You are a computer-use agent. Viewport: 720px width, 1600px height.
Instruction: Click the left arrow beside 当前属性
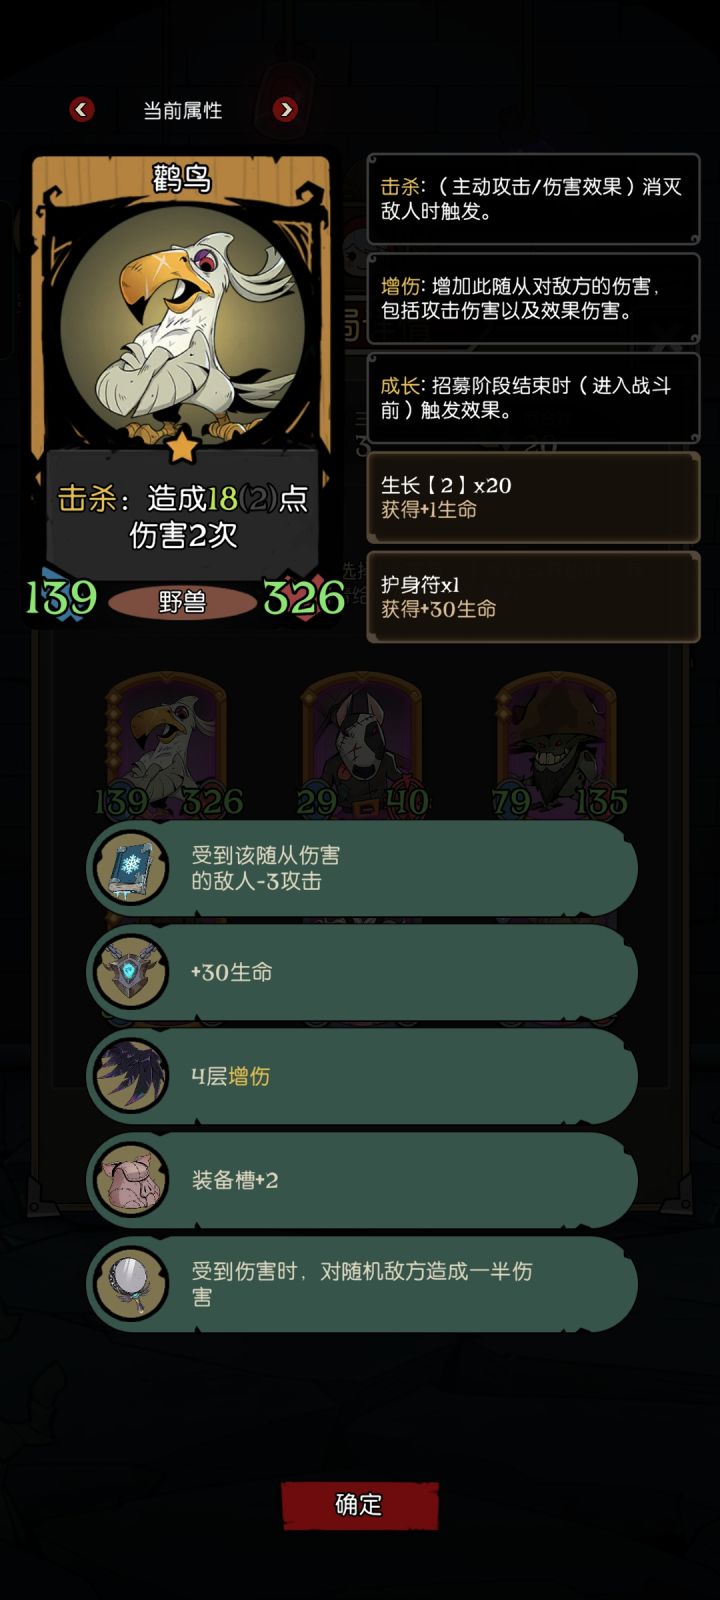82,109
